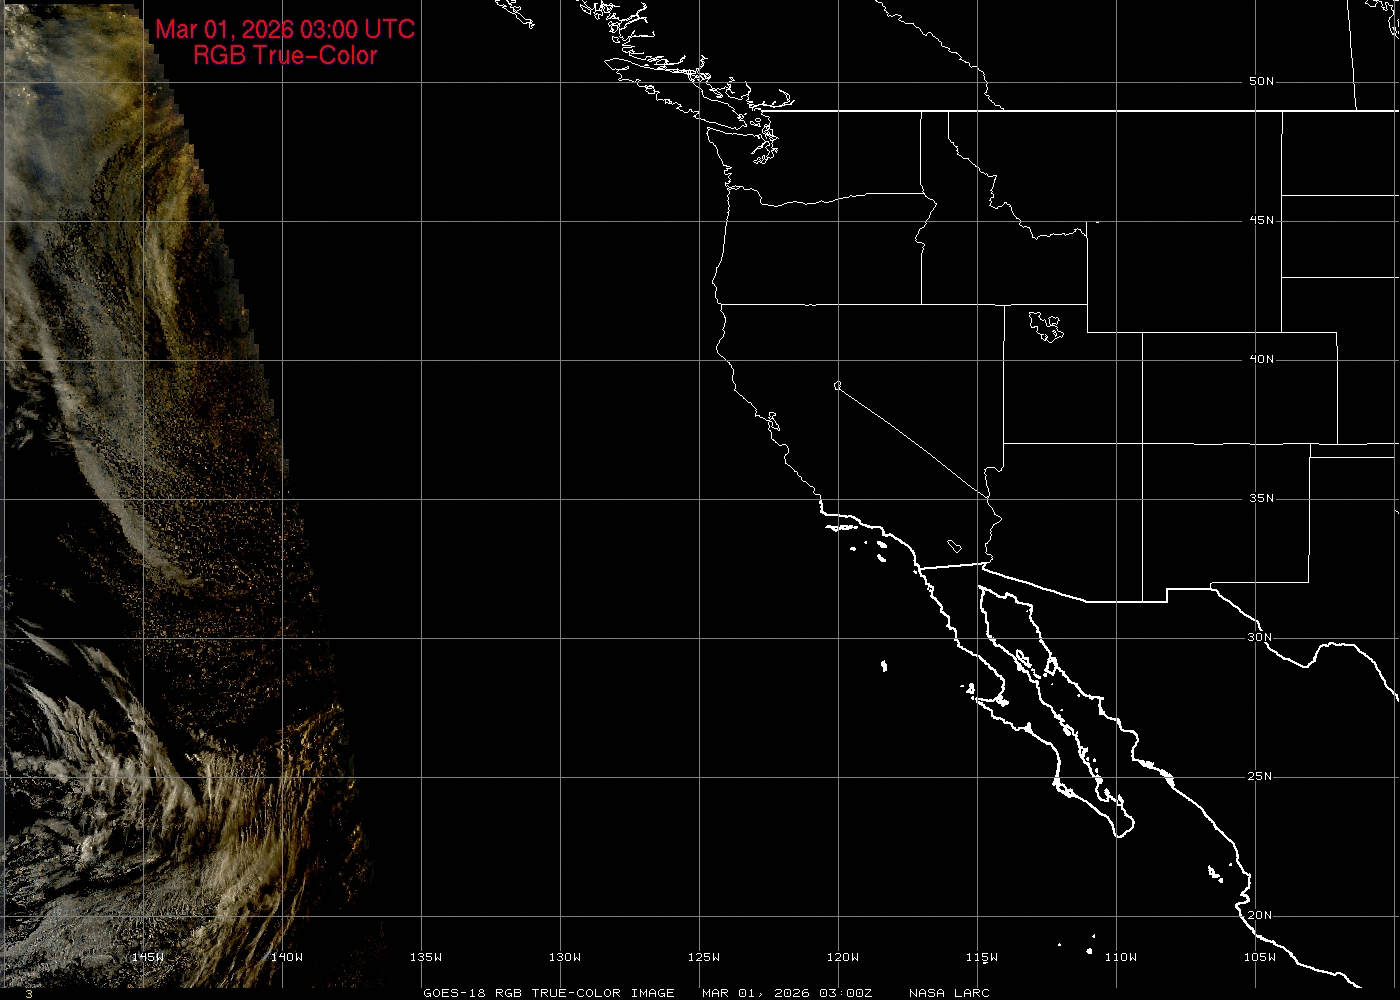This screenshot has height=1000, width=1400.
Task: Click the 125W longitude label
Action: click(703, 957)
